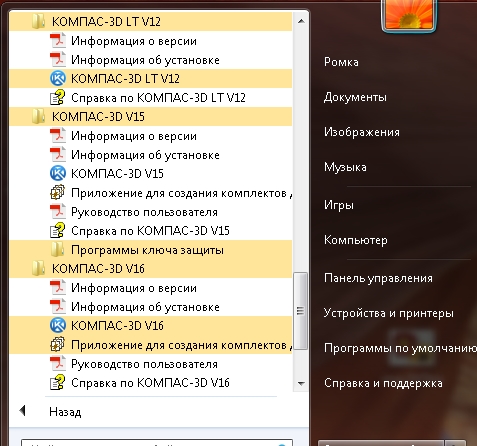477x446 pixels.
Task: Click PDF icon for V15 Информация об установке
Action: pos(58,155)
